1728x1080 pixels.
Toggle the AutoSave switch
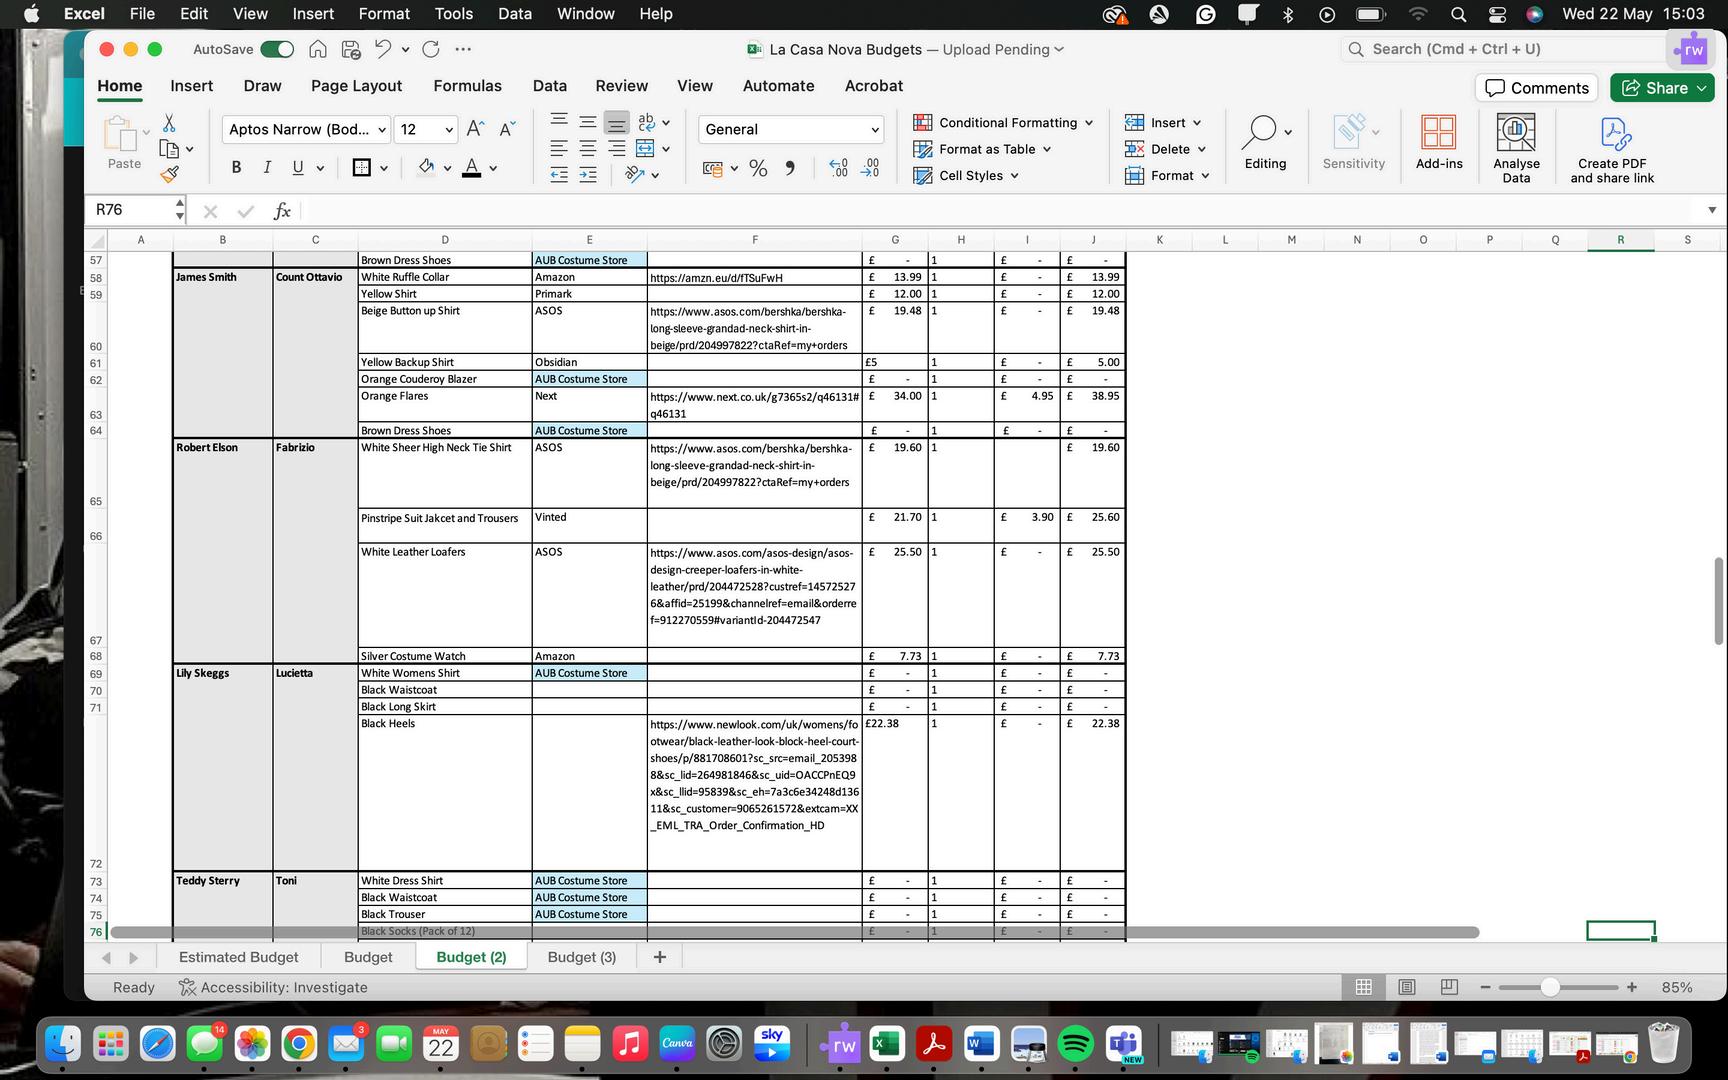[277, 49]
